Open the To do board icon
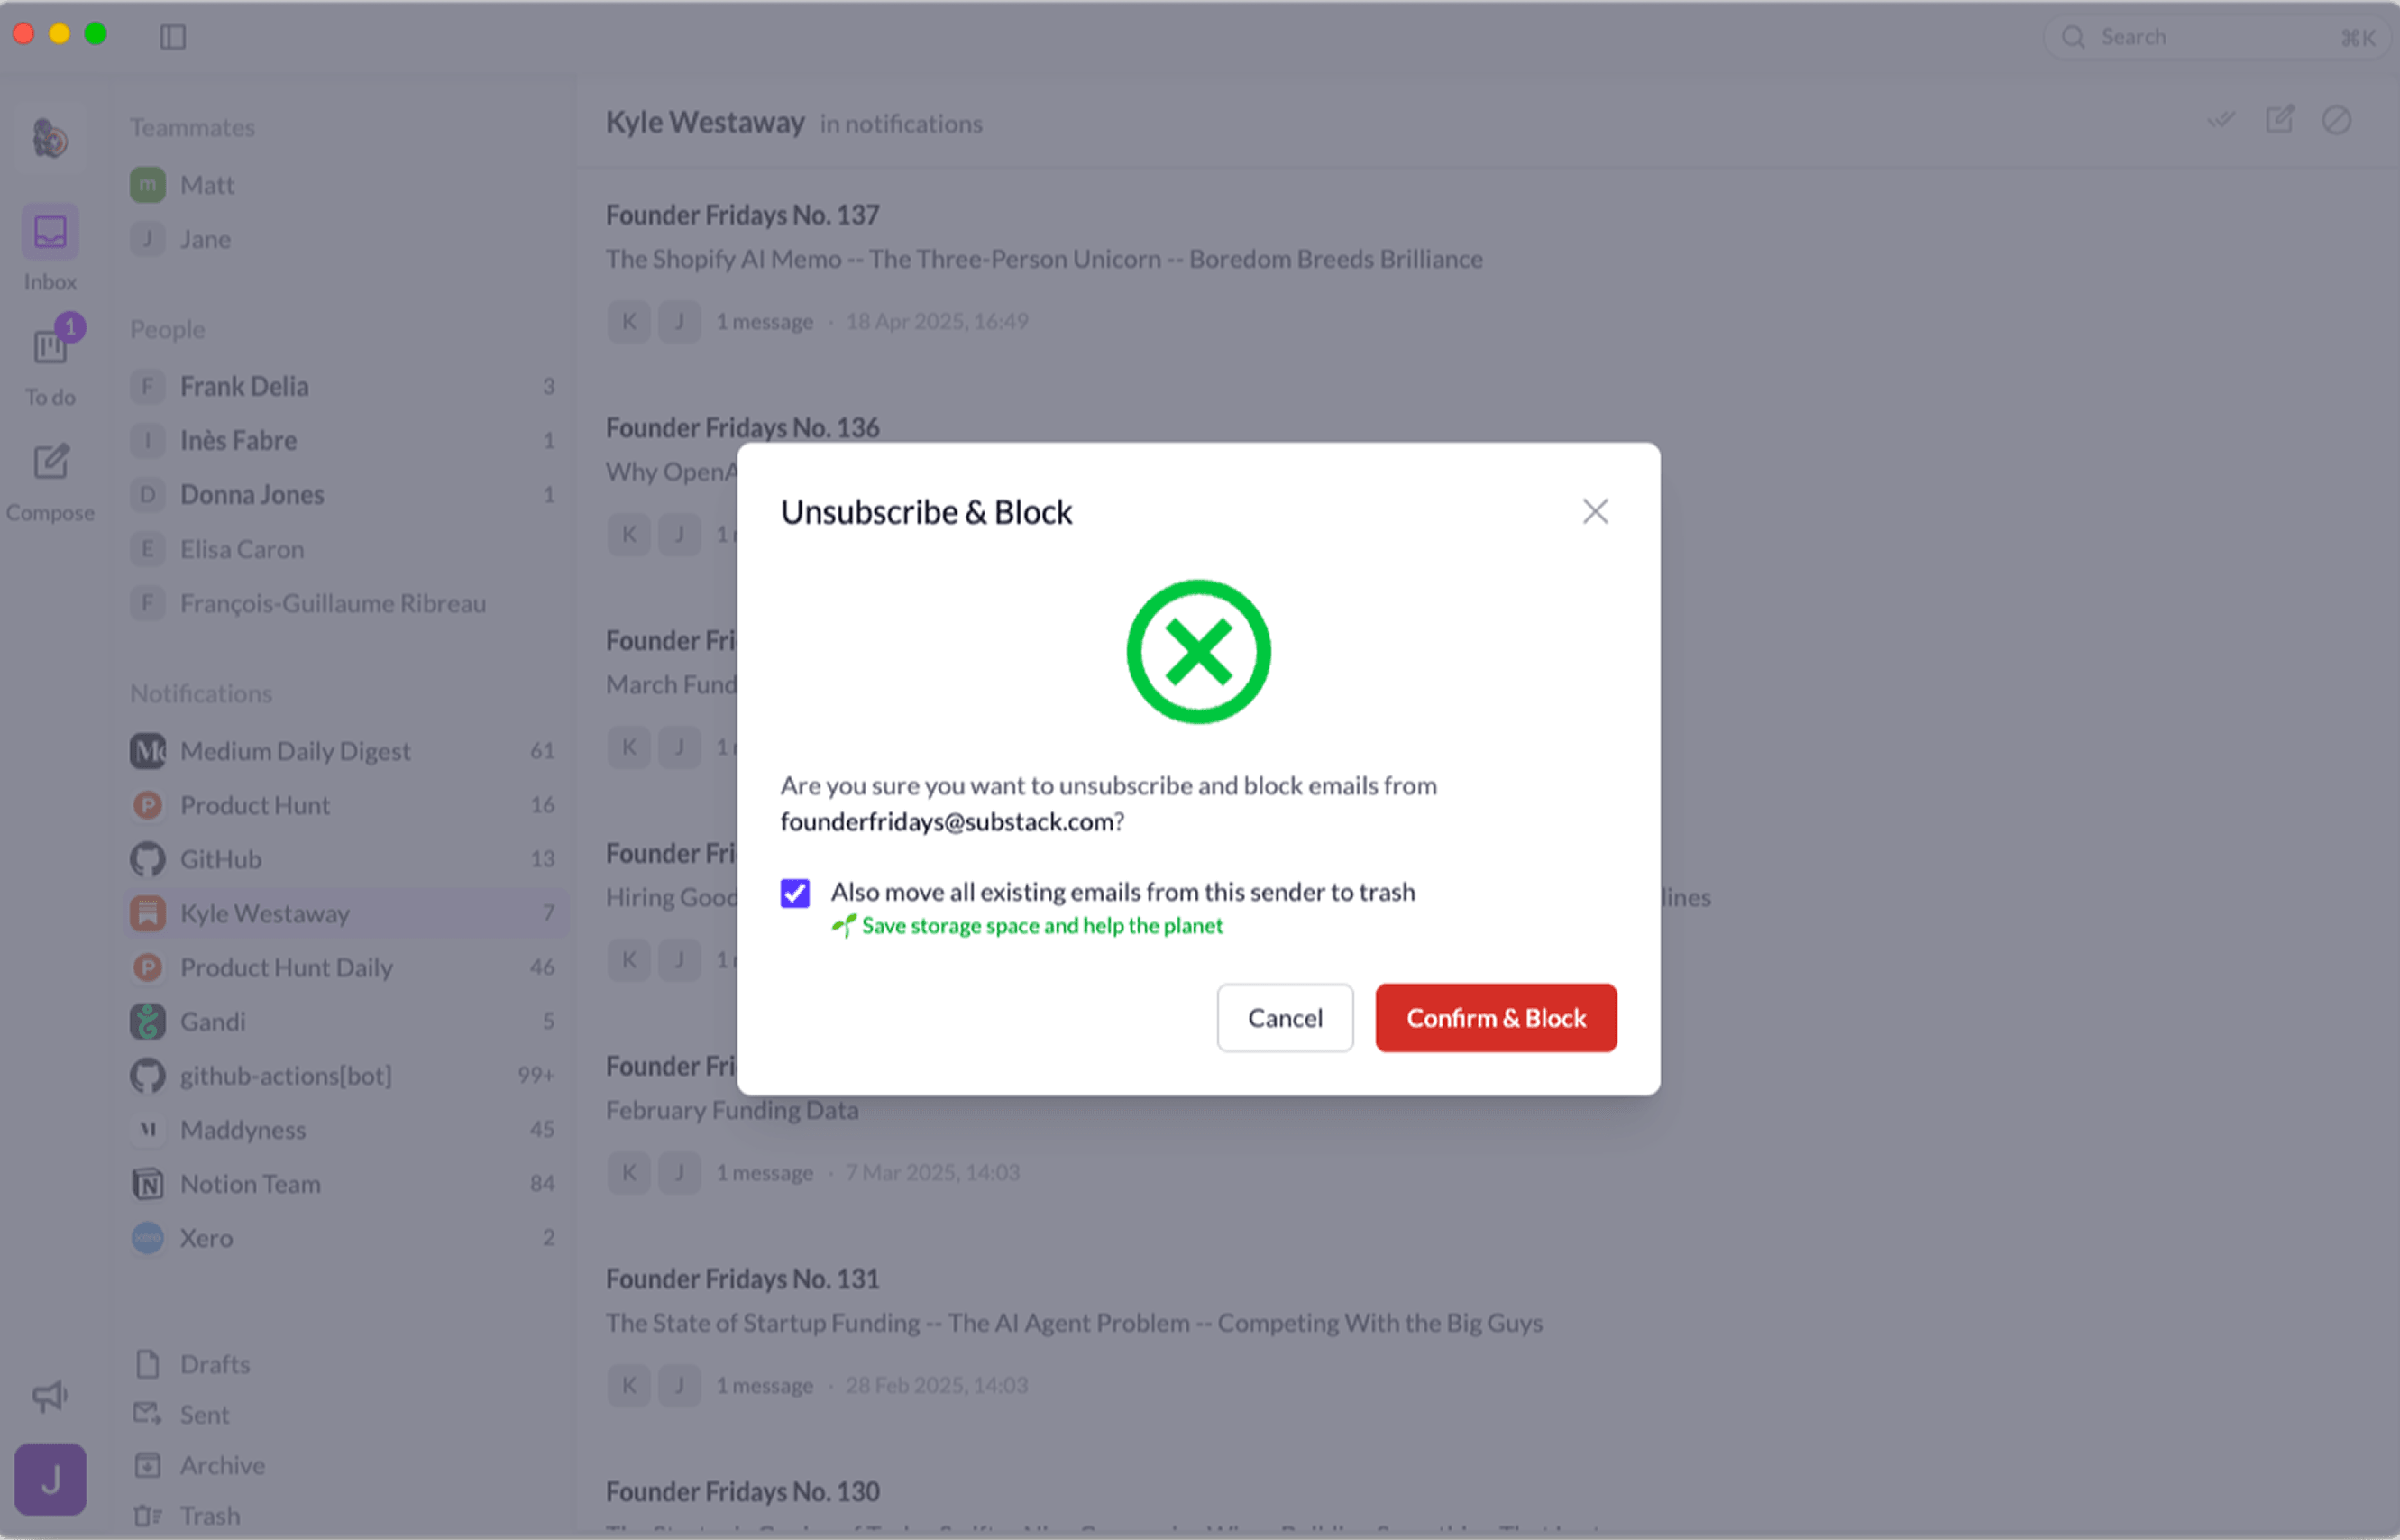2400x1540 pixels. [50, 348]
